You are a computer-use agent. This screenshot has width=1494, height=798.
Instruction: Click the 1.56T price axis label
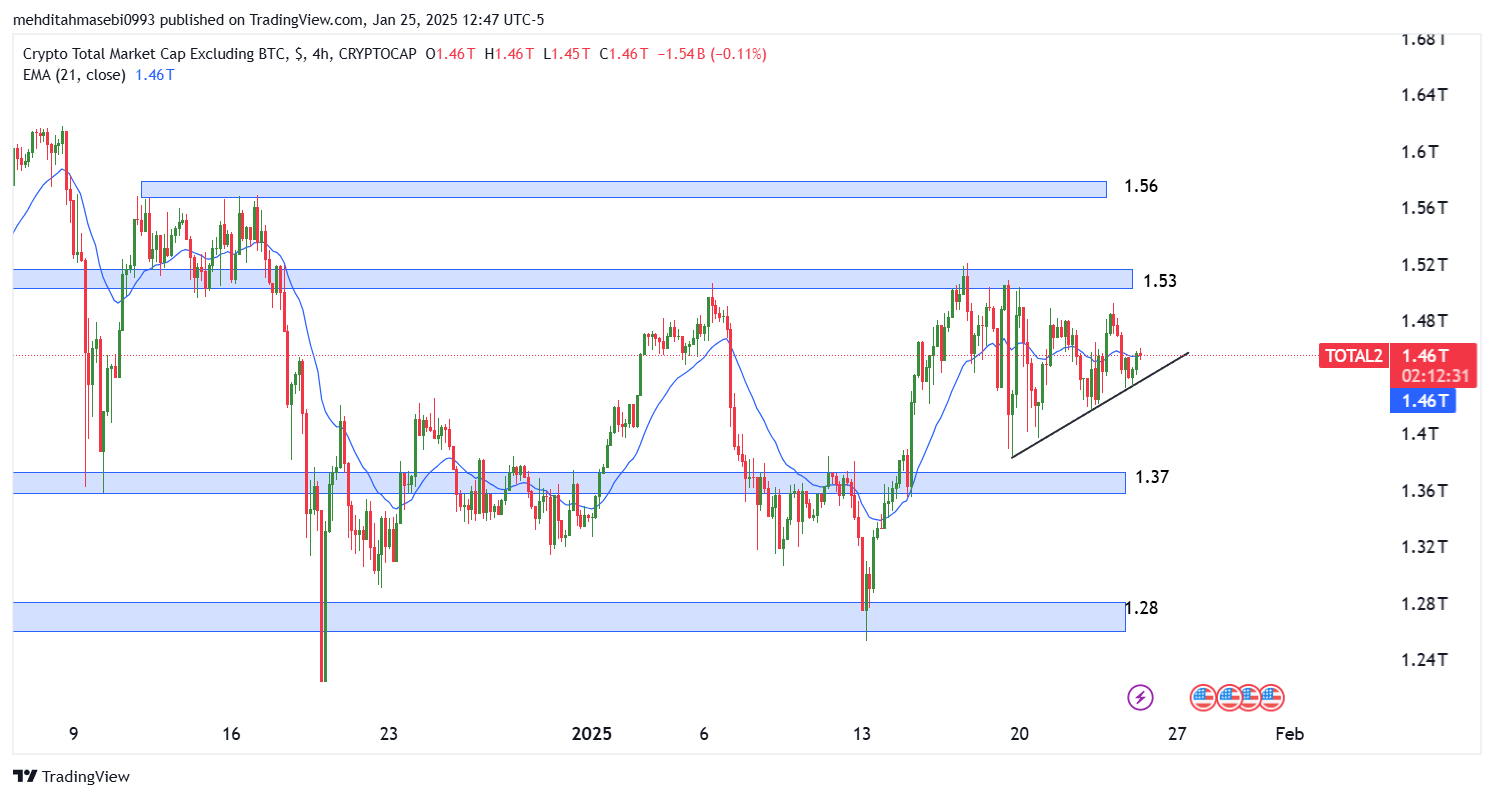1424,208
